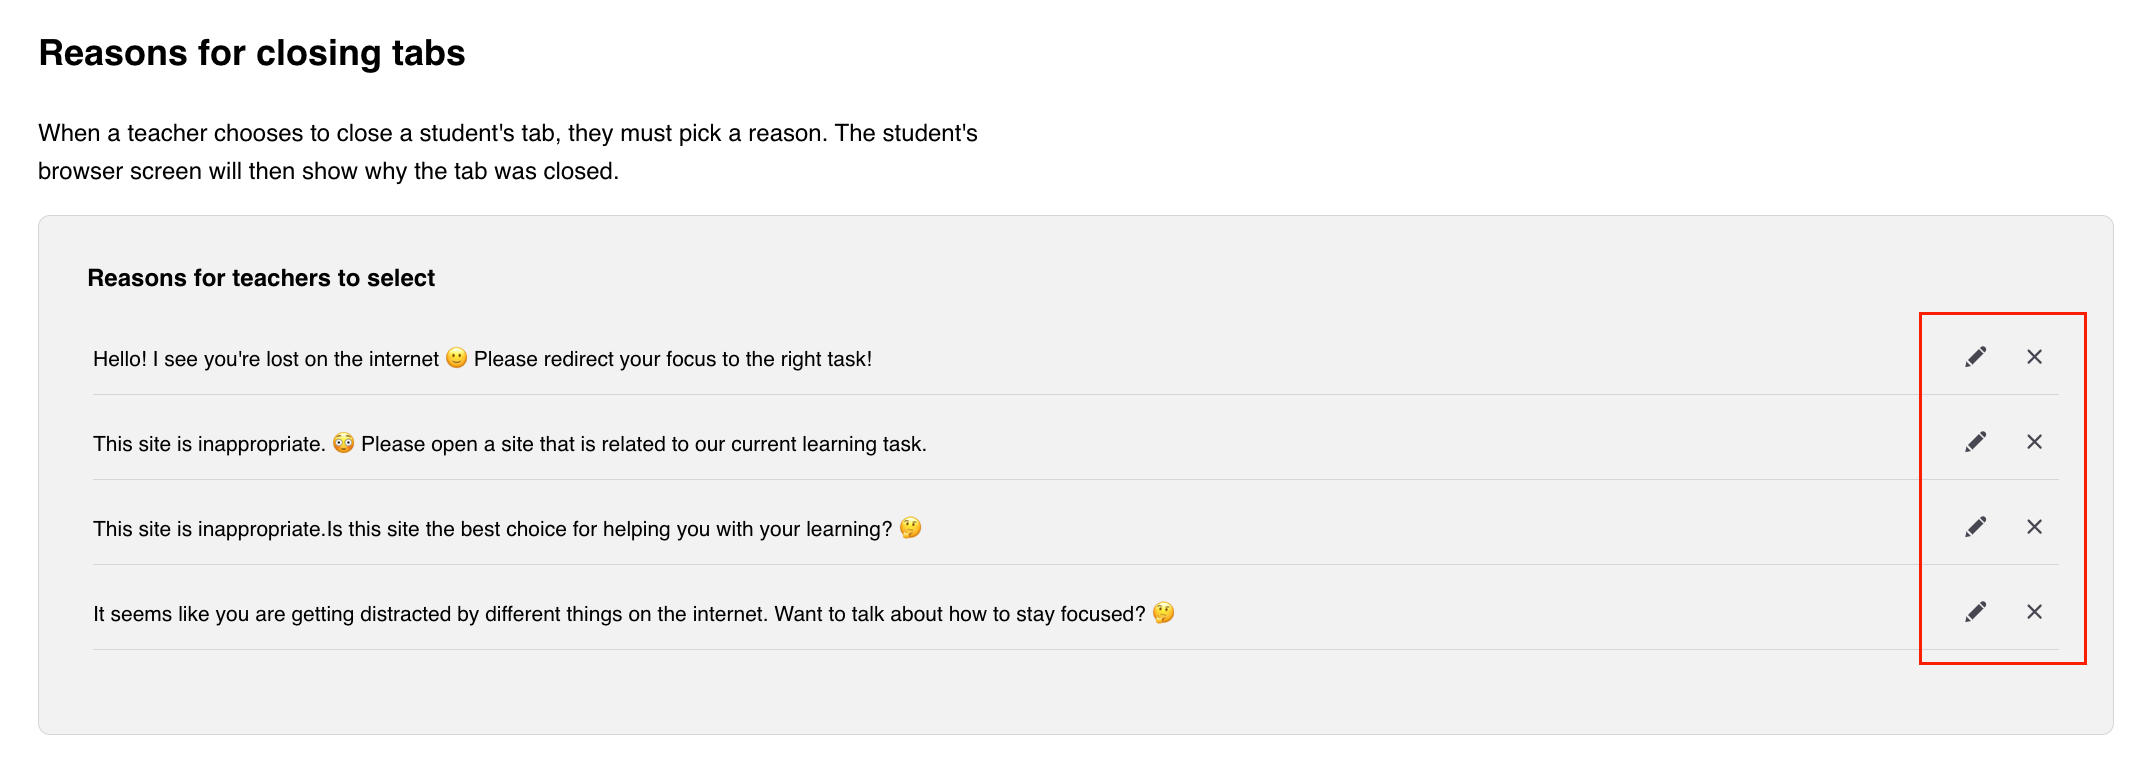2150x782 pixels.
Task: Click the "Reasons for closing tabs" heading
Action: tap(252, 53)
